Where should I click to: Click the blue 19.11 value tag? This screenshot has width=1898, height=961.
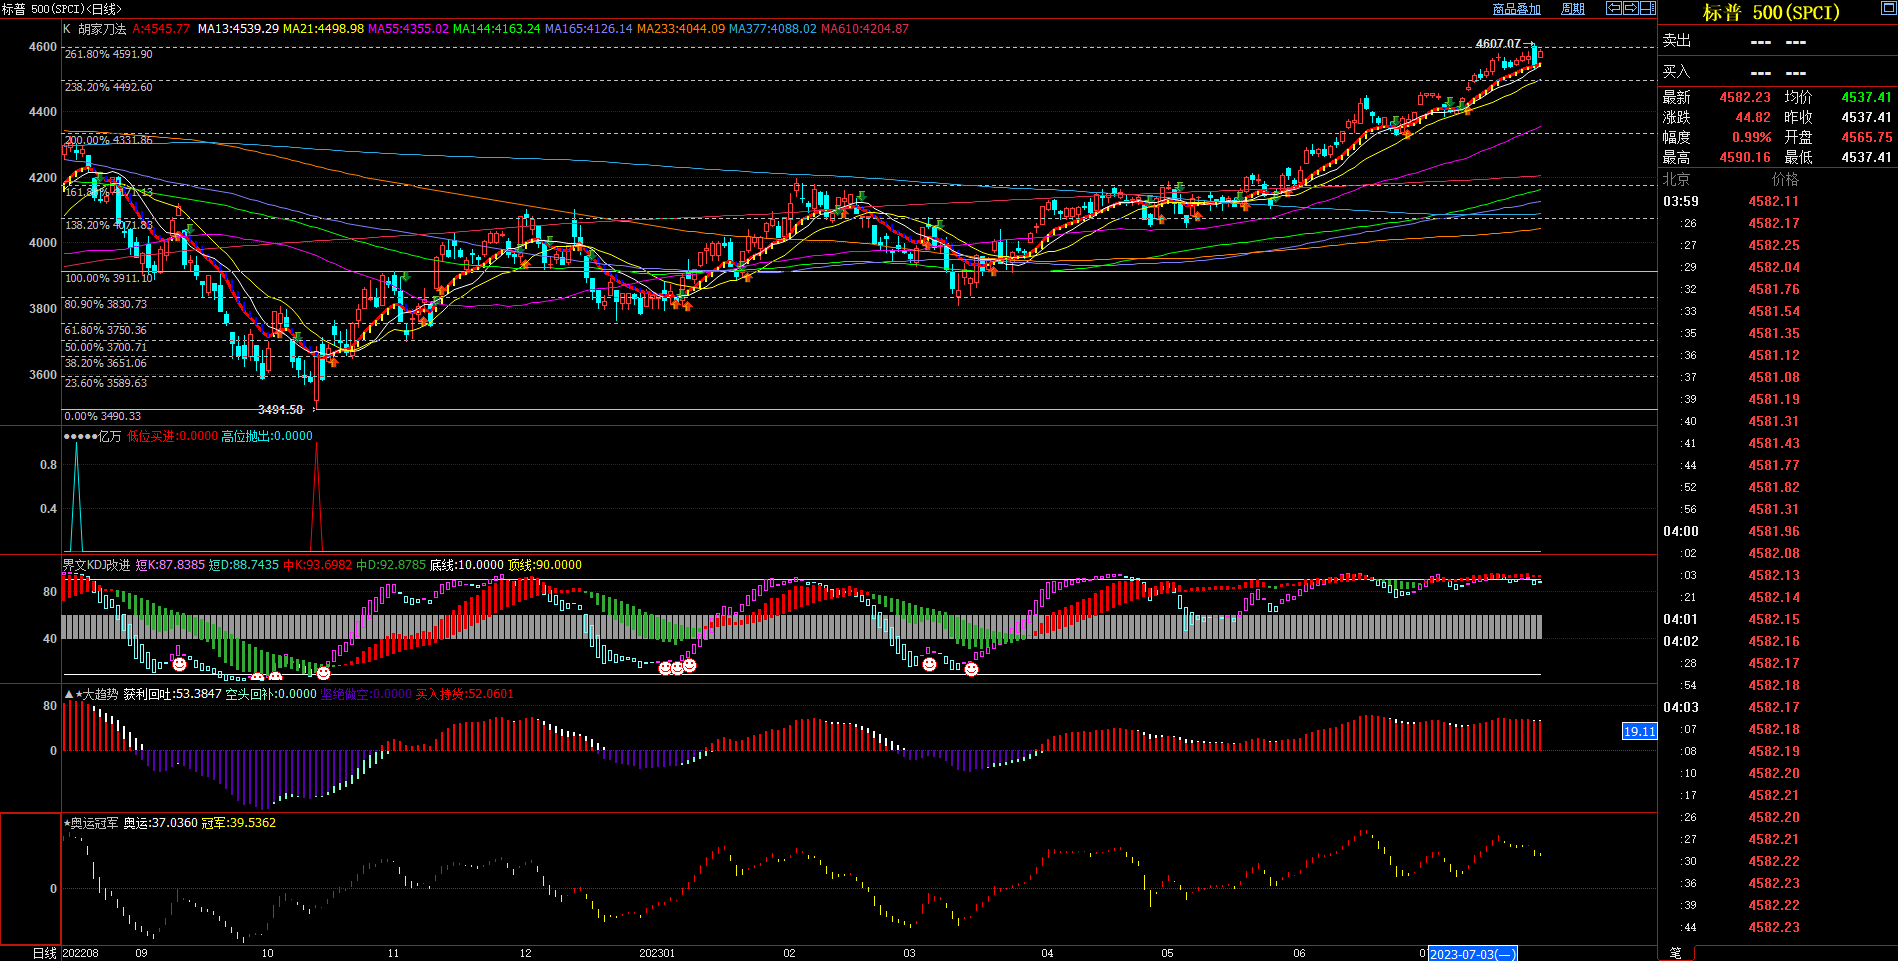(1639, 732)
